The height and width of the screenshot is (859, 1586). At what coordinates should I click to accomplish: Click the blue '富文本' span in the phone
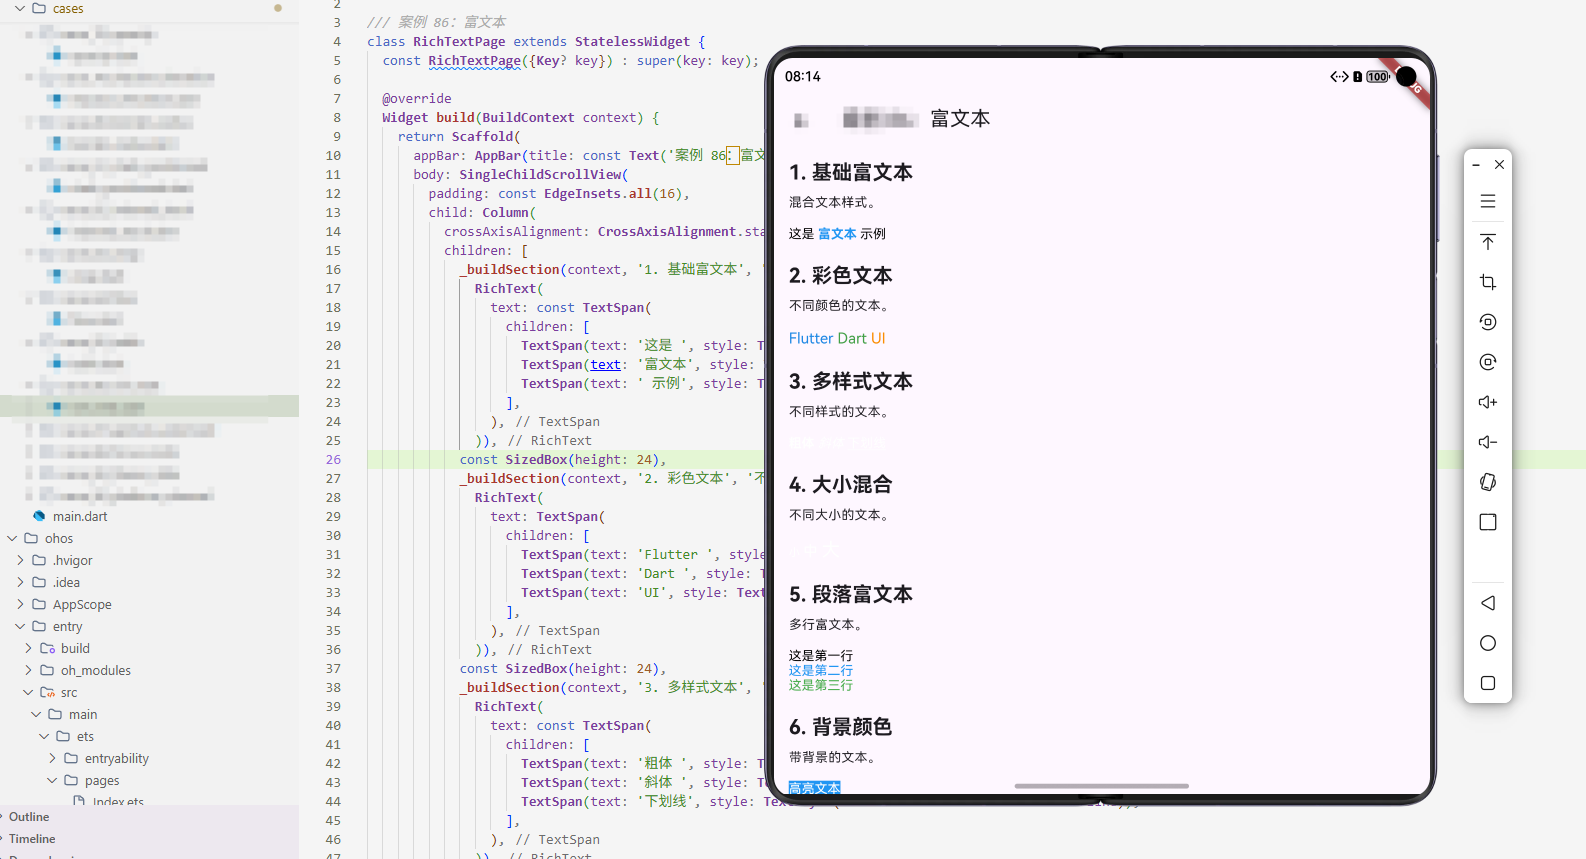[x=837, y=234]
